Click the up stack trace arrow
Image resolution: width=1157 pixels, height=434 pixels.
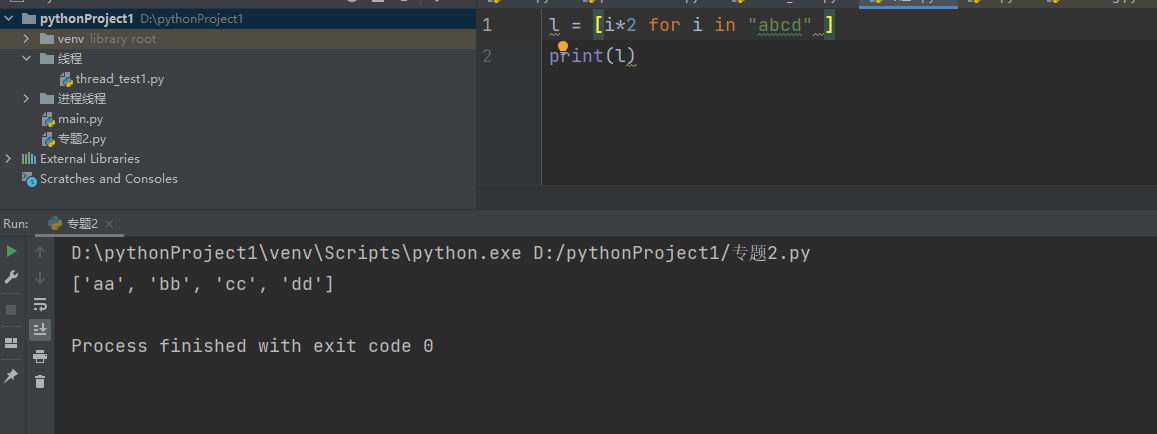tap(40, 252)
